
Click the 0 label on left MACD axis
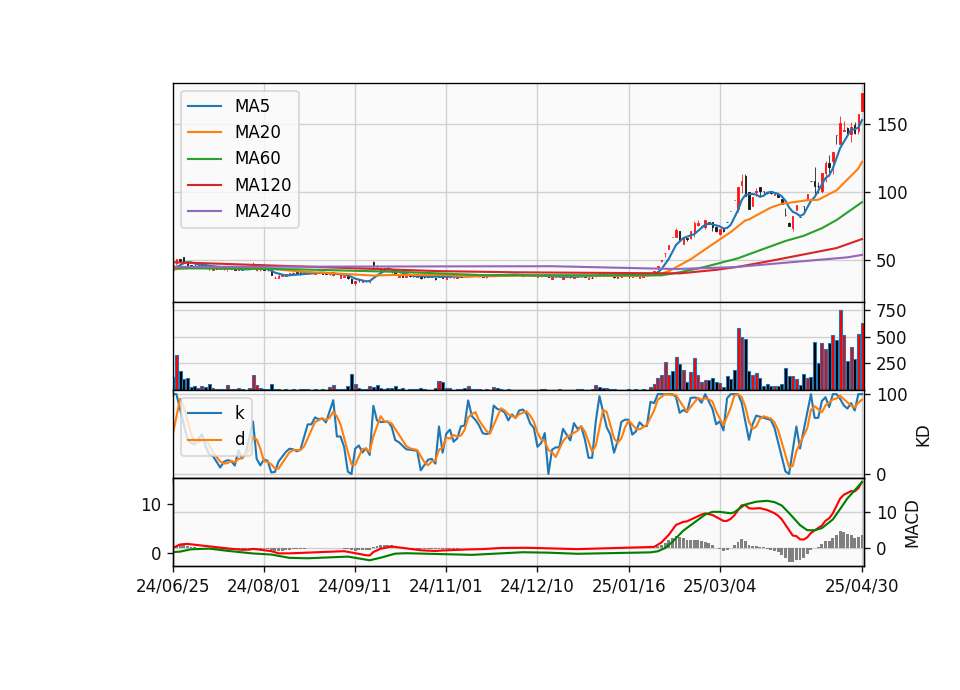click(x=156, y=554)
